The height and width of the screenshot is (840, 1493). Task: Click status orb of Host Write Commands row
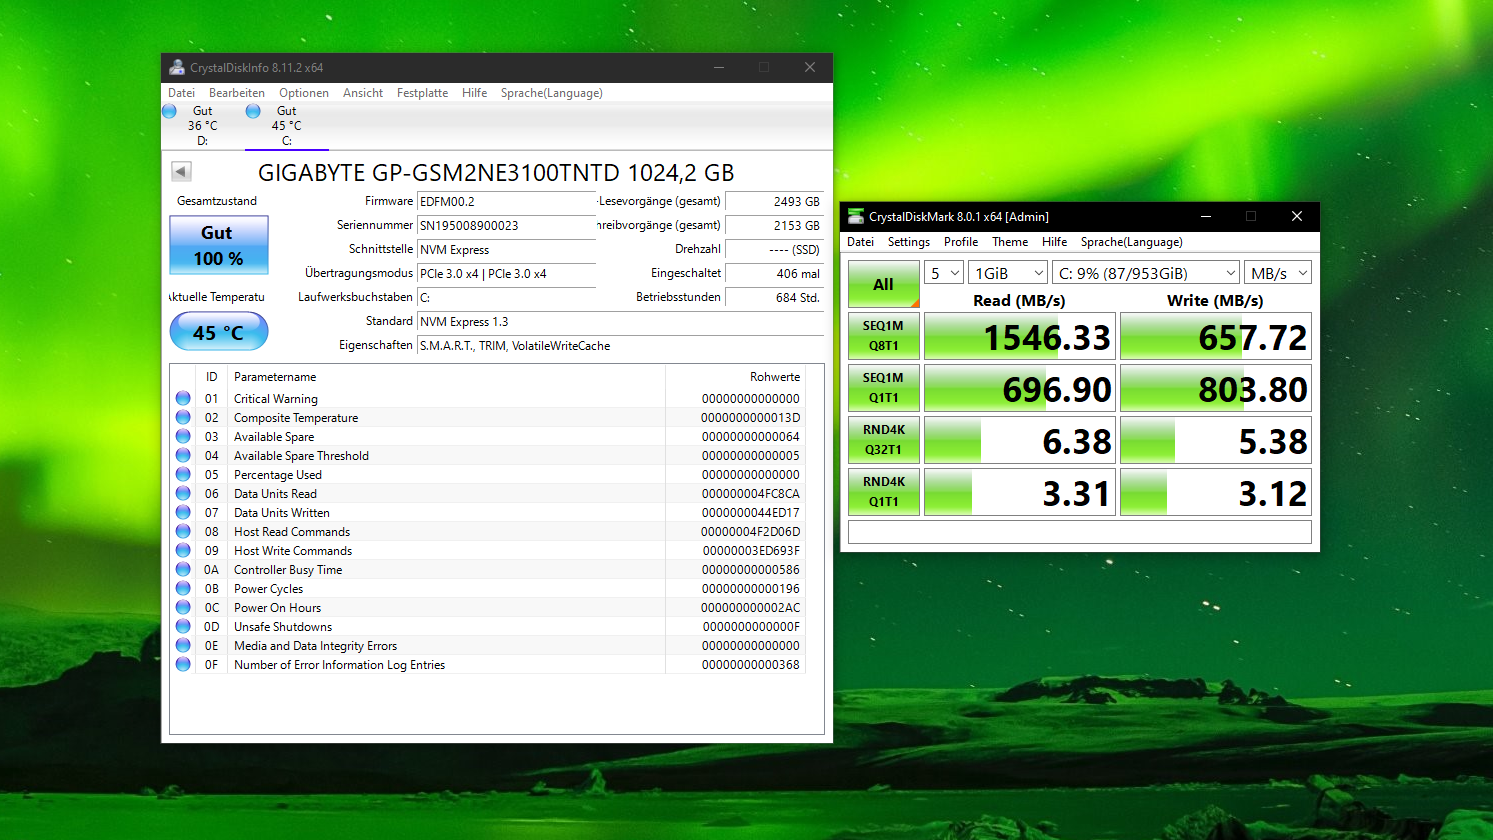(x=183, y=550)
